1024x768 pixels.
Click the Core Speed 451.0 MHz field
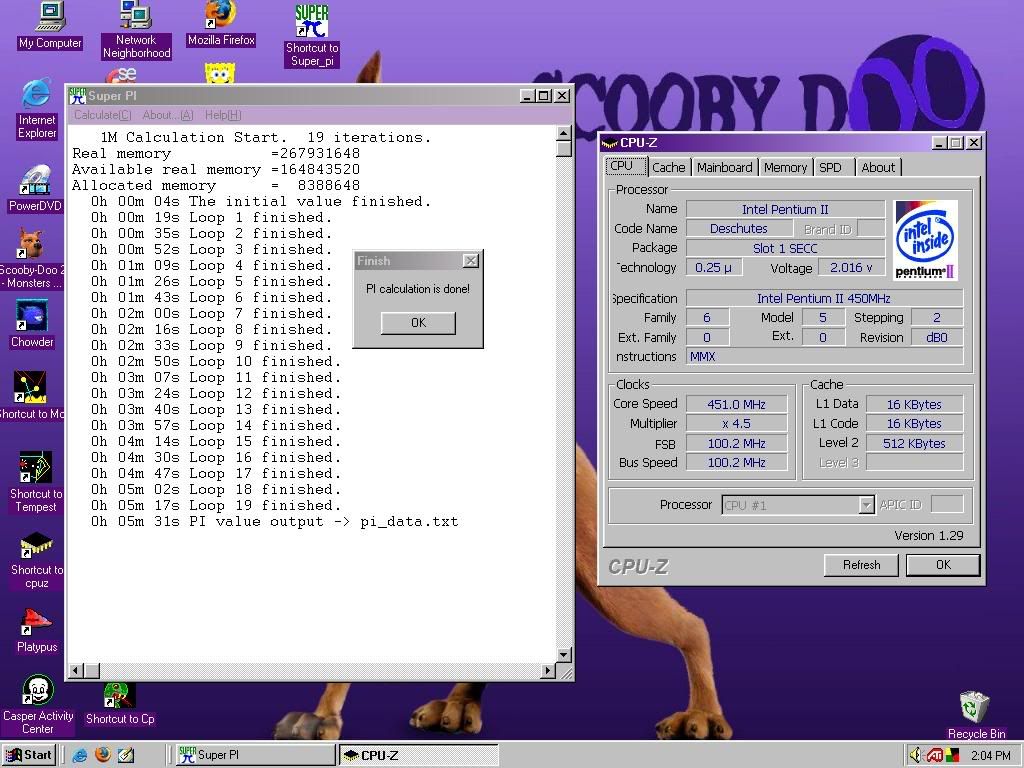737,404
